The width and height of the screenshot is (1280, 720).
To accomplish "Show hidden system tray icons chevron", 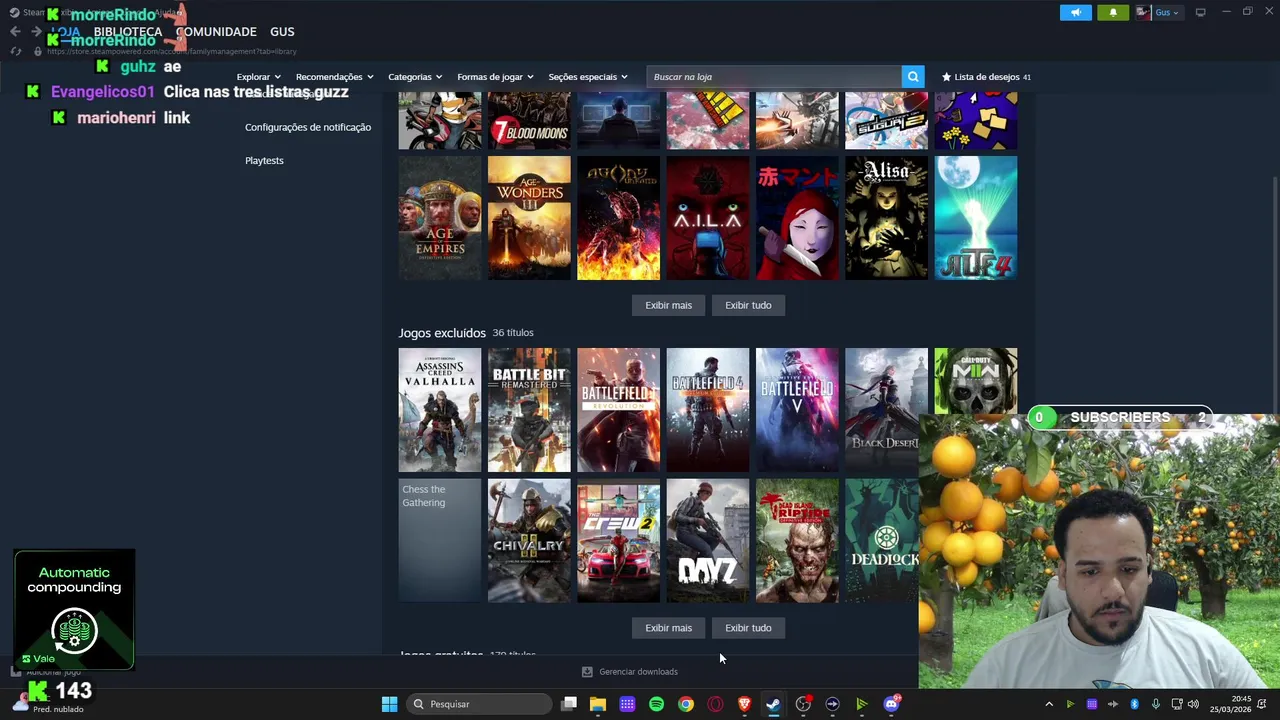I will [1048, 704].
